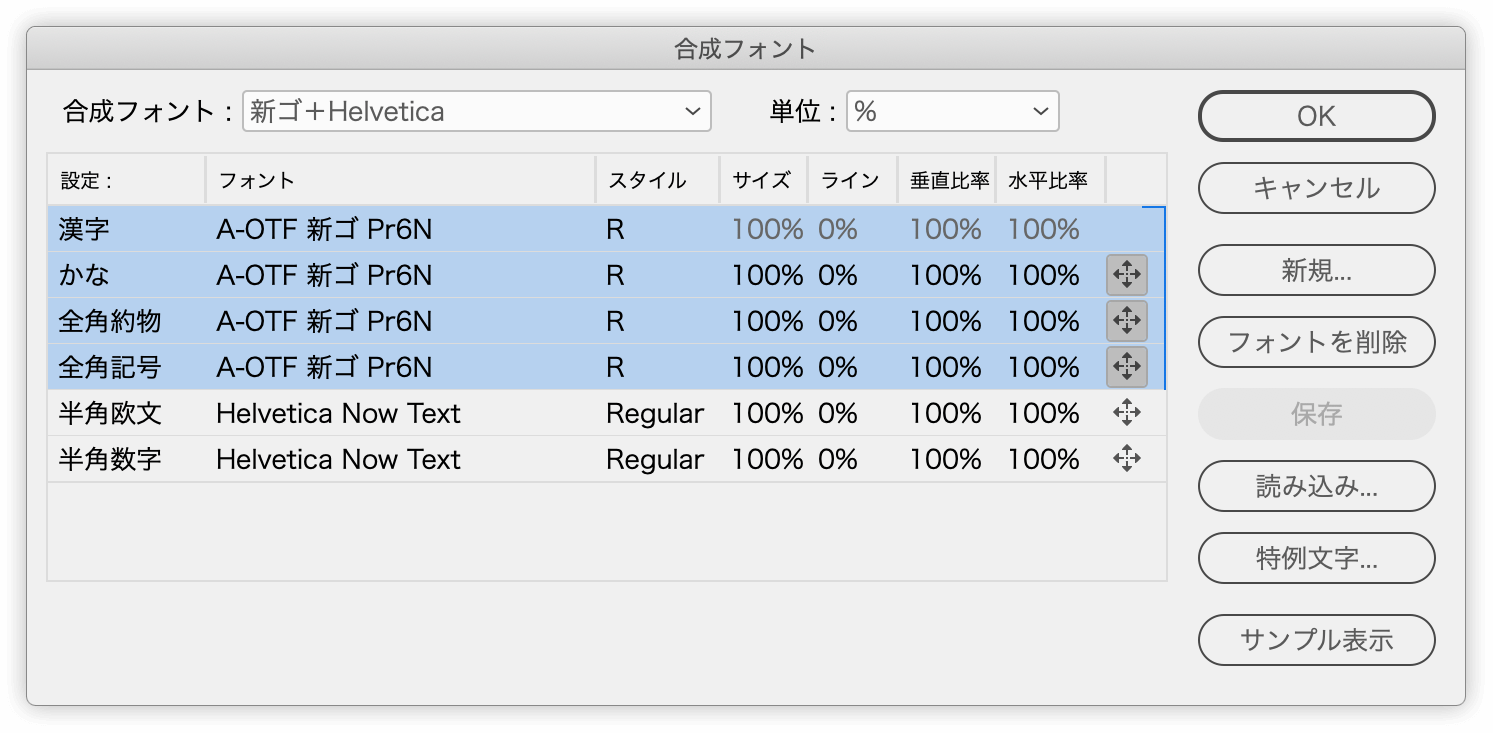Click horizontal scale 100% in かな row
The height and width of the screenshot is (733, 1493).
[x=1043, y=275]
